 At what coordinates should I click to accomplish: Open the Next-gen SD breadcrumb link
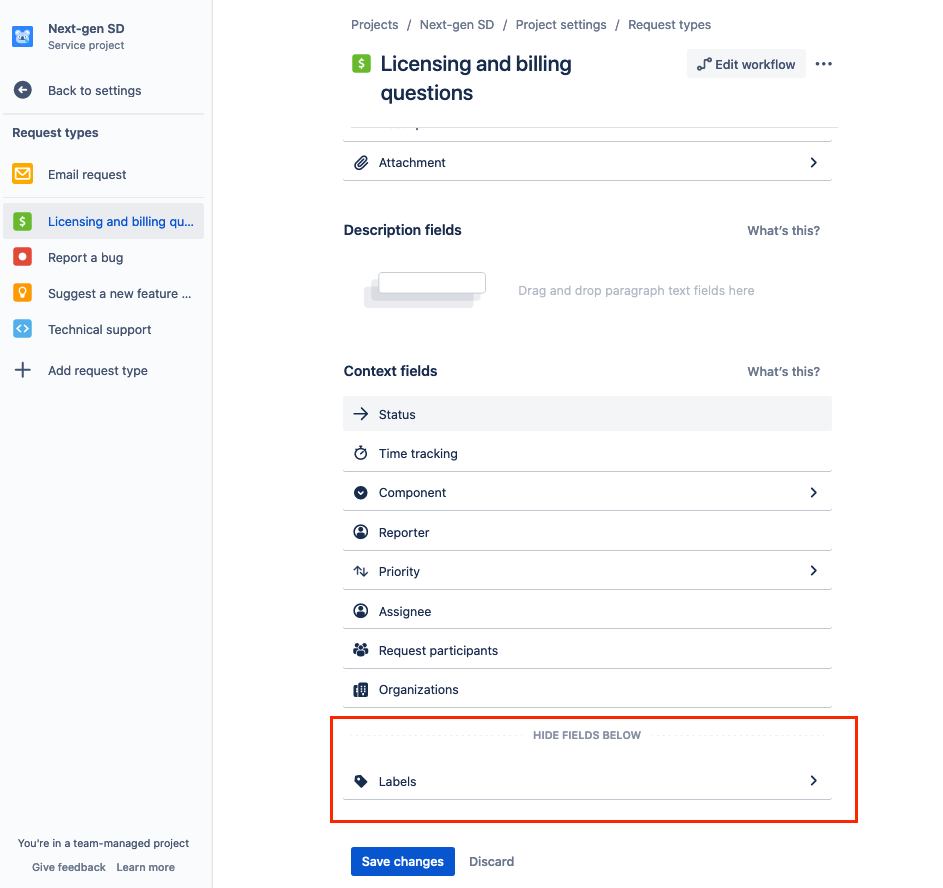(456, 25)
